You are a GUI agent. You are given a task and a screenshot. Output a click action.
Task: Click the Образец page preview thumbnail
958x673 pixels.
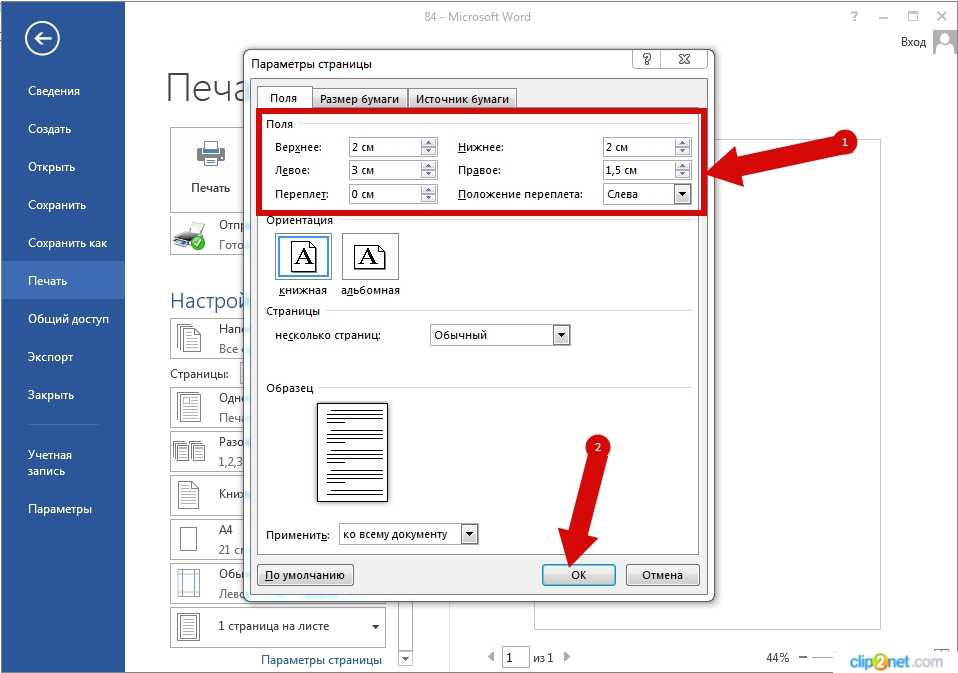coord(353,452)
